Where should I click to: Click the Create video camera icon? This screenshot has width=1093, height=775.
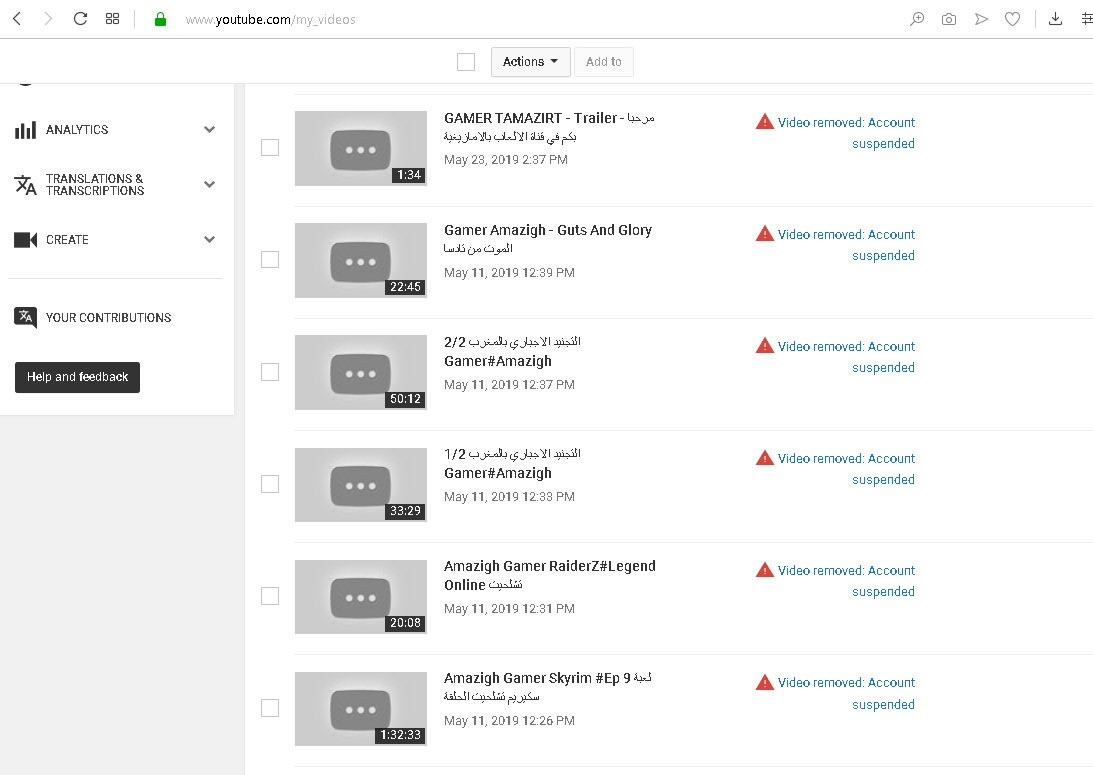click(x=26, y=240)
